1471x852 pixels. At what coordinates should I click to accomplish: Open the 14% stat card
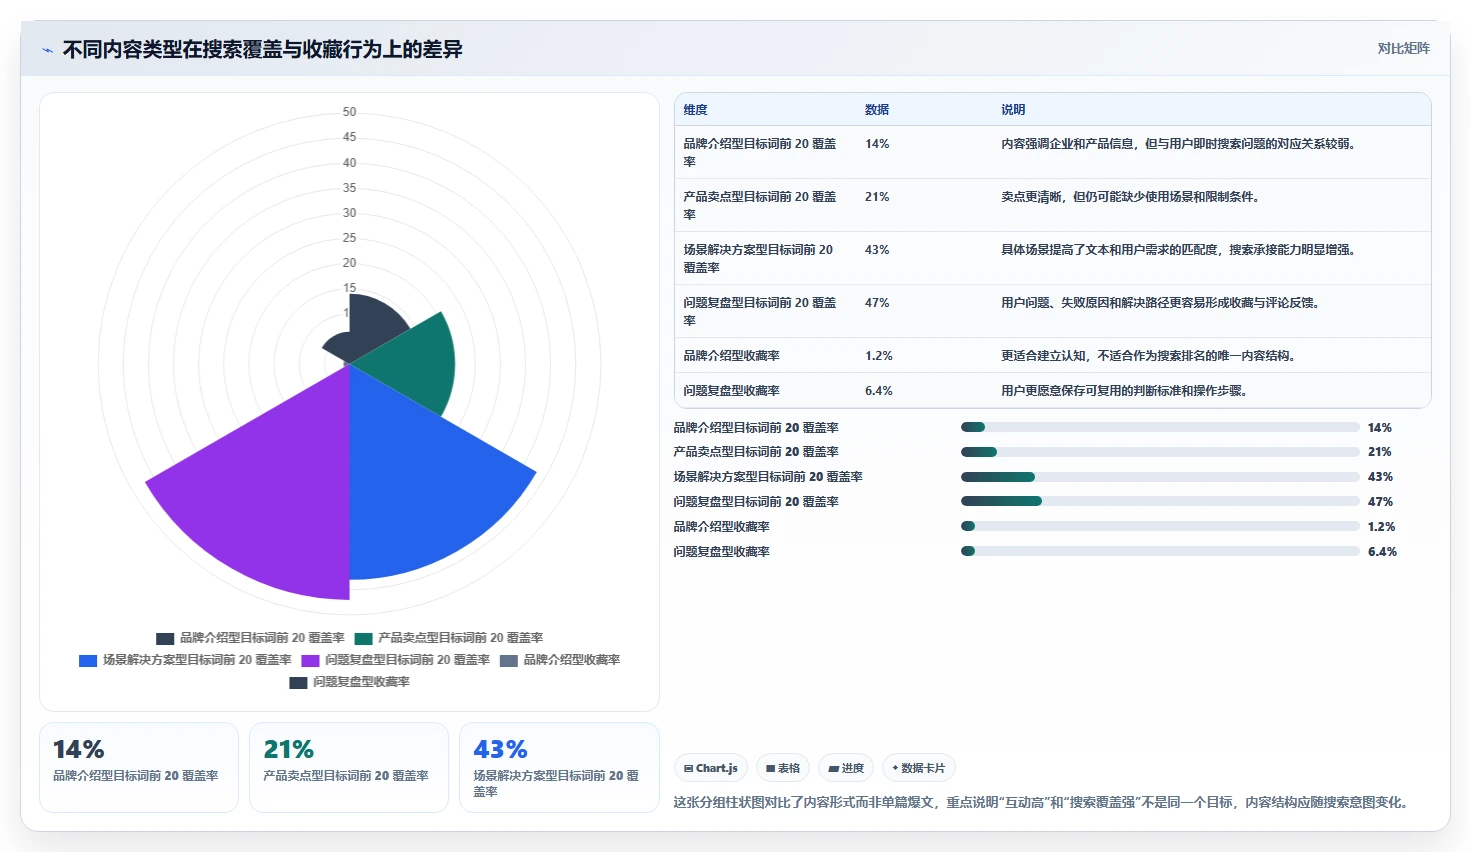pos(139,767)
